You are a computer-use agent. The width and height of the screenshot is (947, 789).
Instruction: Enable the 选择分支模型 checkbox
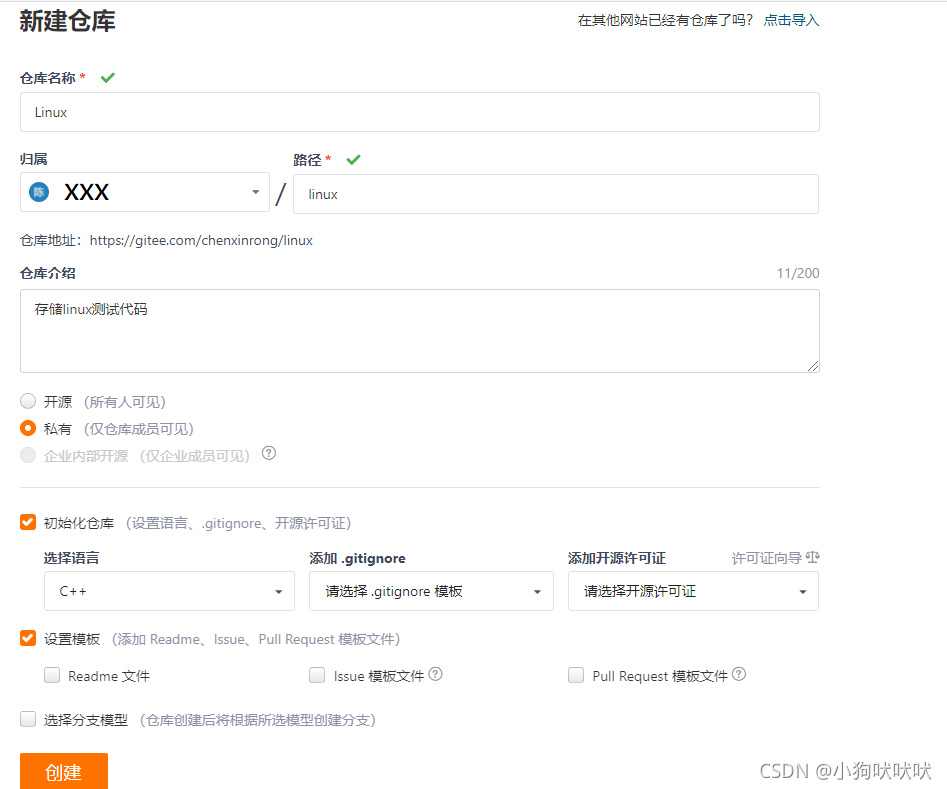(28, 719)
